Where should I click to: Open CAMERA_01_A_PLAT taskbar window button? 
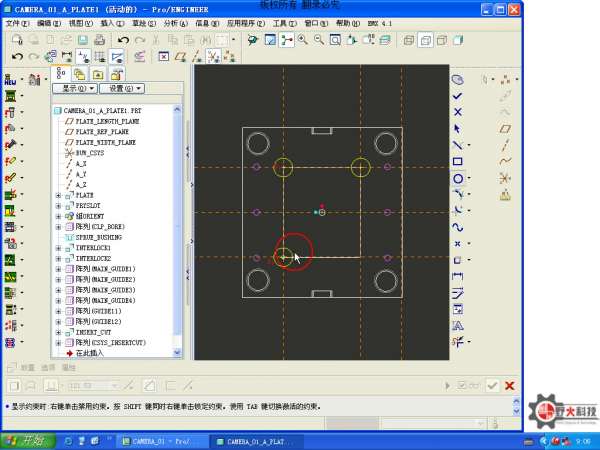[x=256, y=441]
